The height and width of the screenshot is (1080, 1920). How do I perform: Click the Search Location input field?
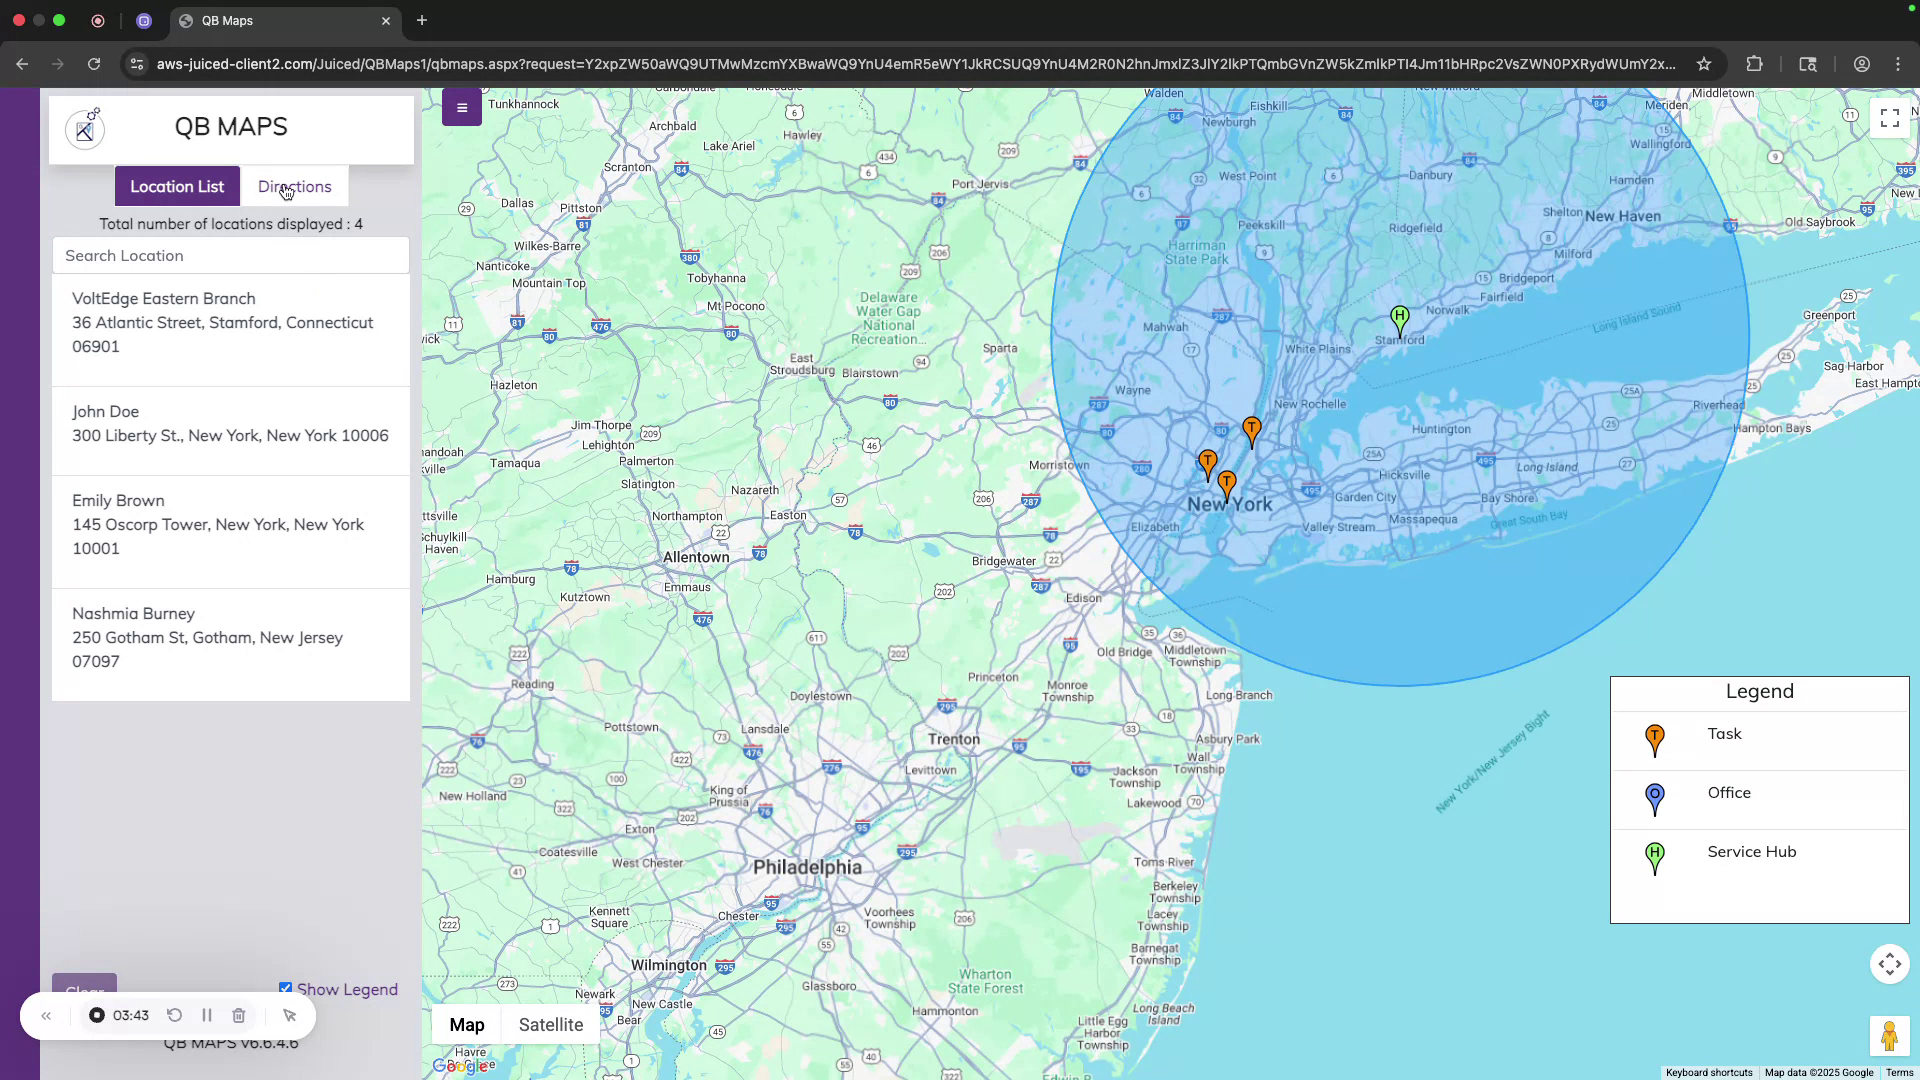[x=230, y=255]
